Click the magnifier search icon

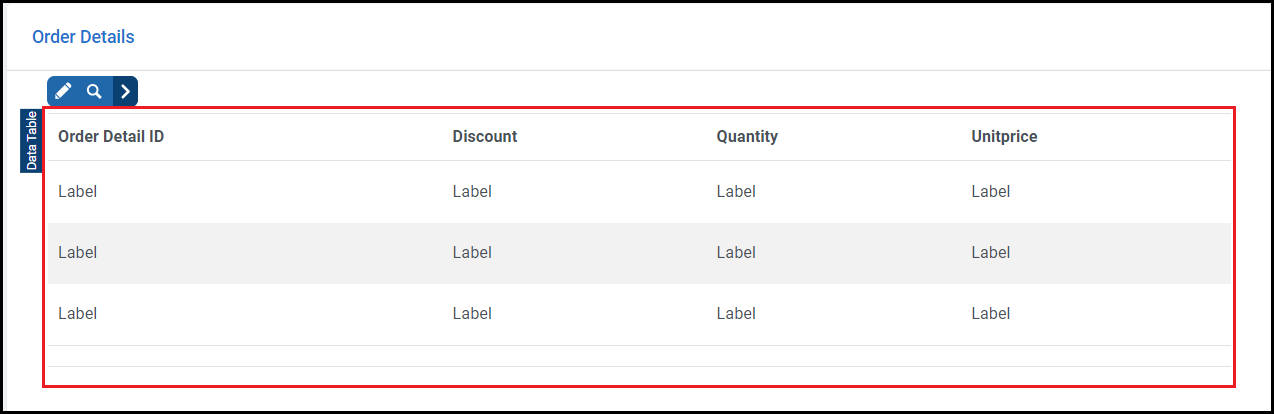coord(94,91)
